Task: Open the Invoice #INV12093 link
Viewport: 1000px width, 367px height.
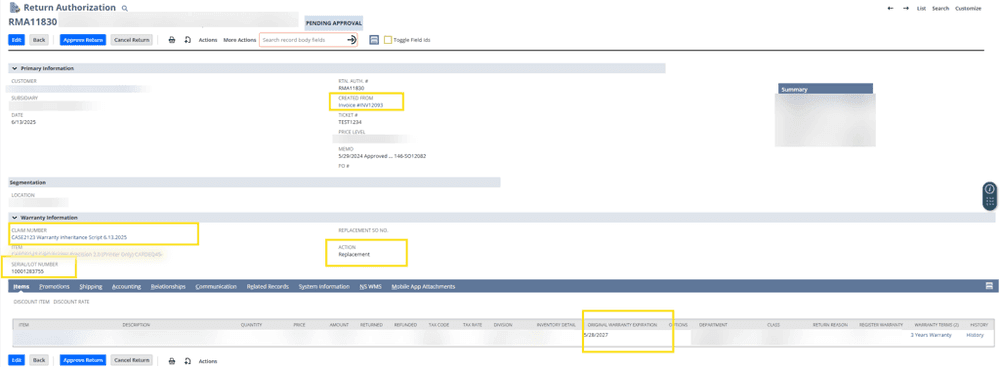Action: (360, 105)
